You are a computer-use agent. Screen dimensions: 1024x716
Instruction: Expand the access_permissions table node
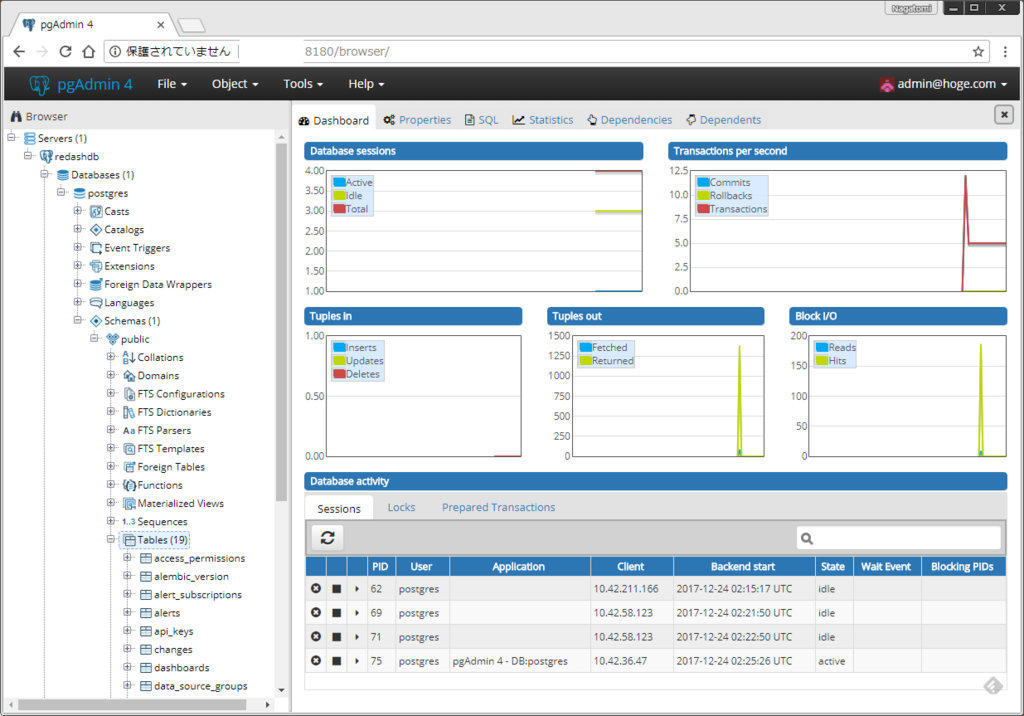point(127,557)
